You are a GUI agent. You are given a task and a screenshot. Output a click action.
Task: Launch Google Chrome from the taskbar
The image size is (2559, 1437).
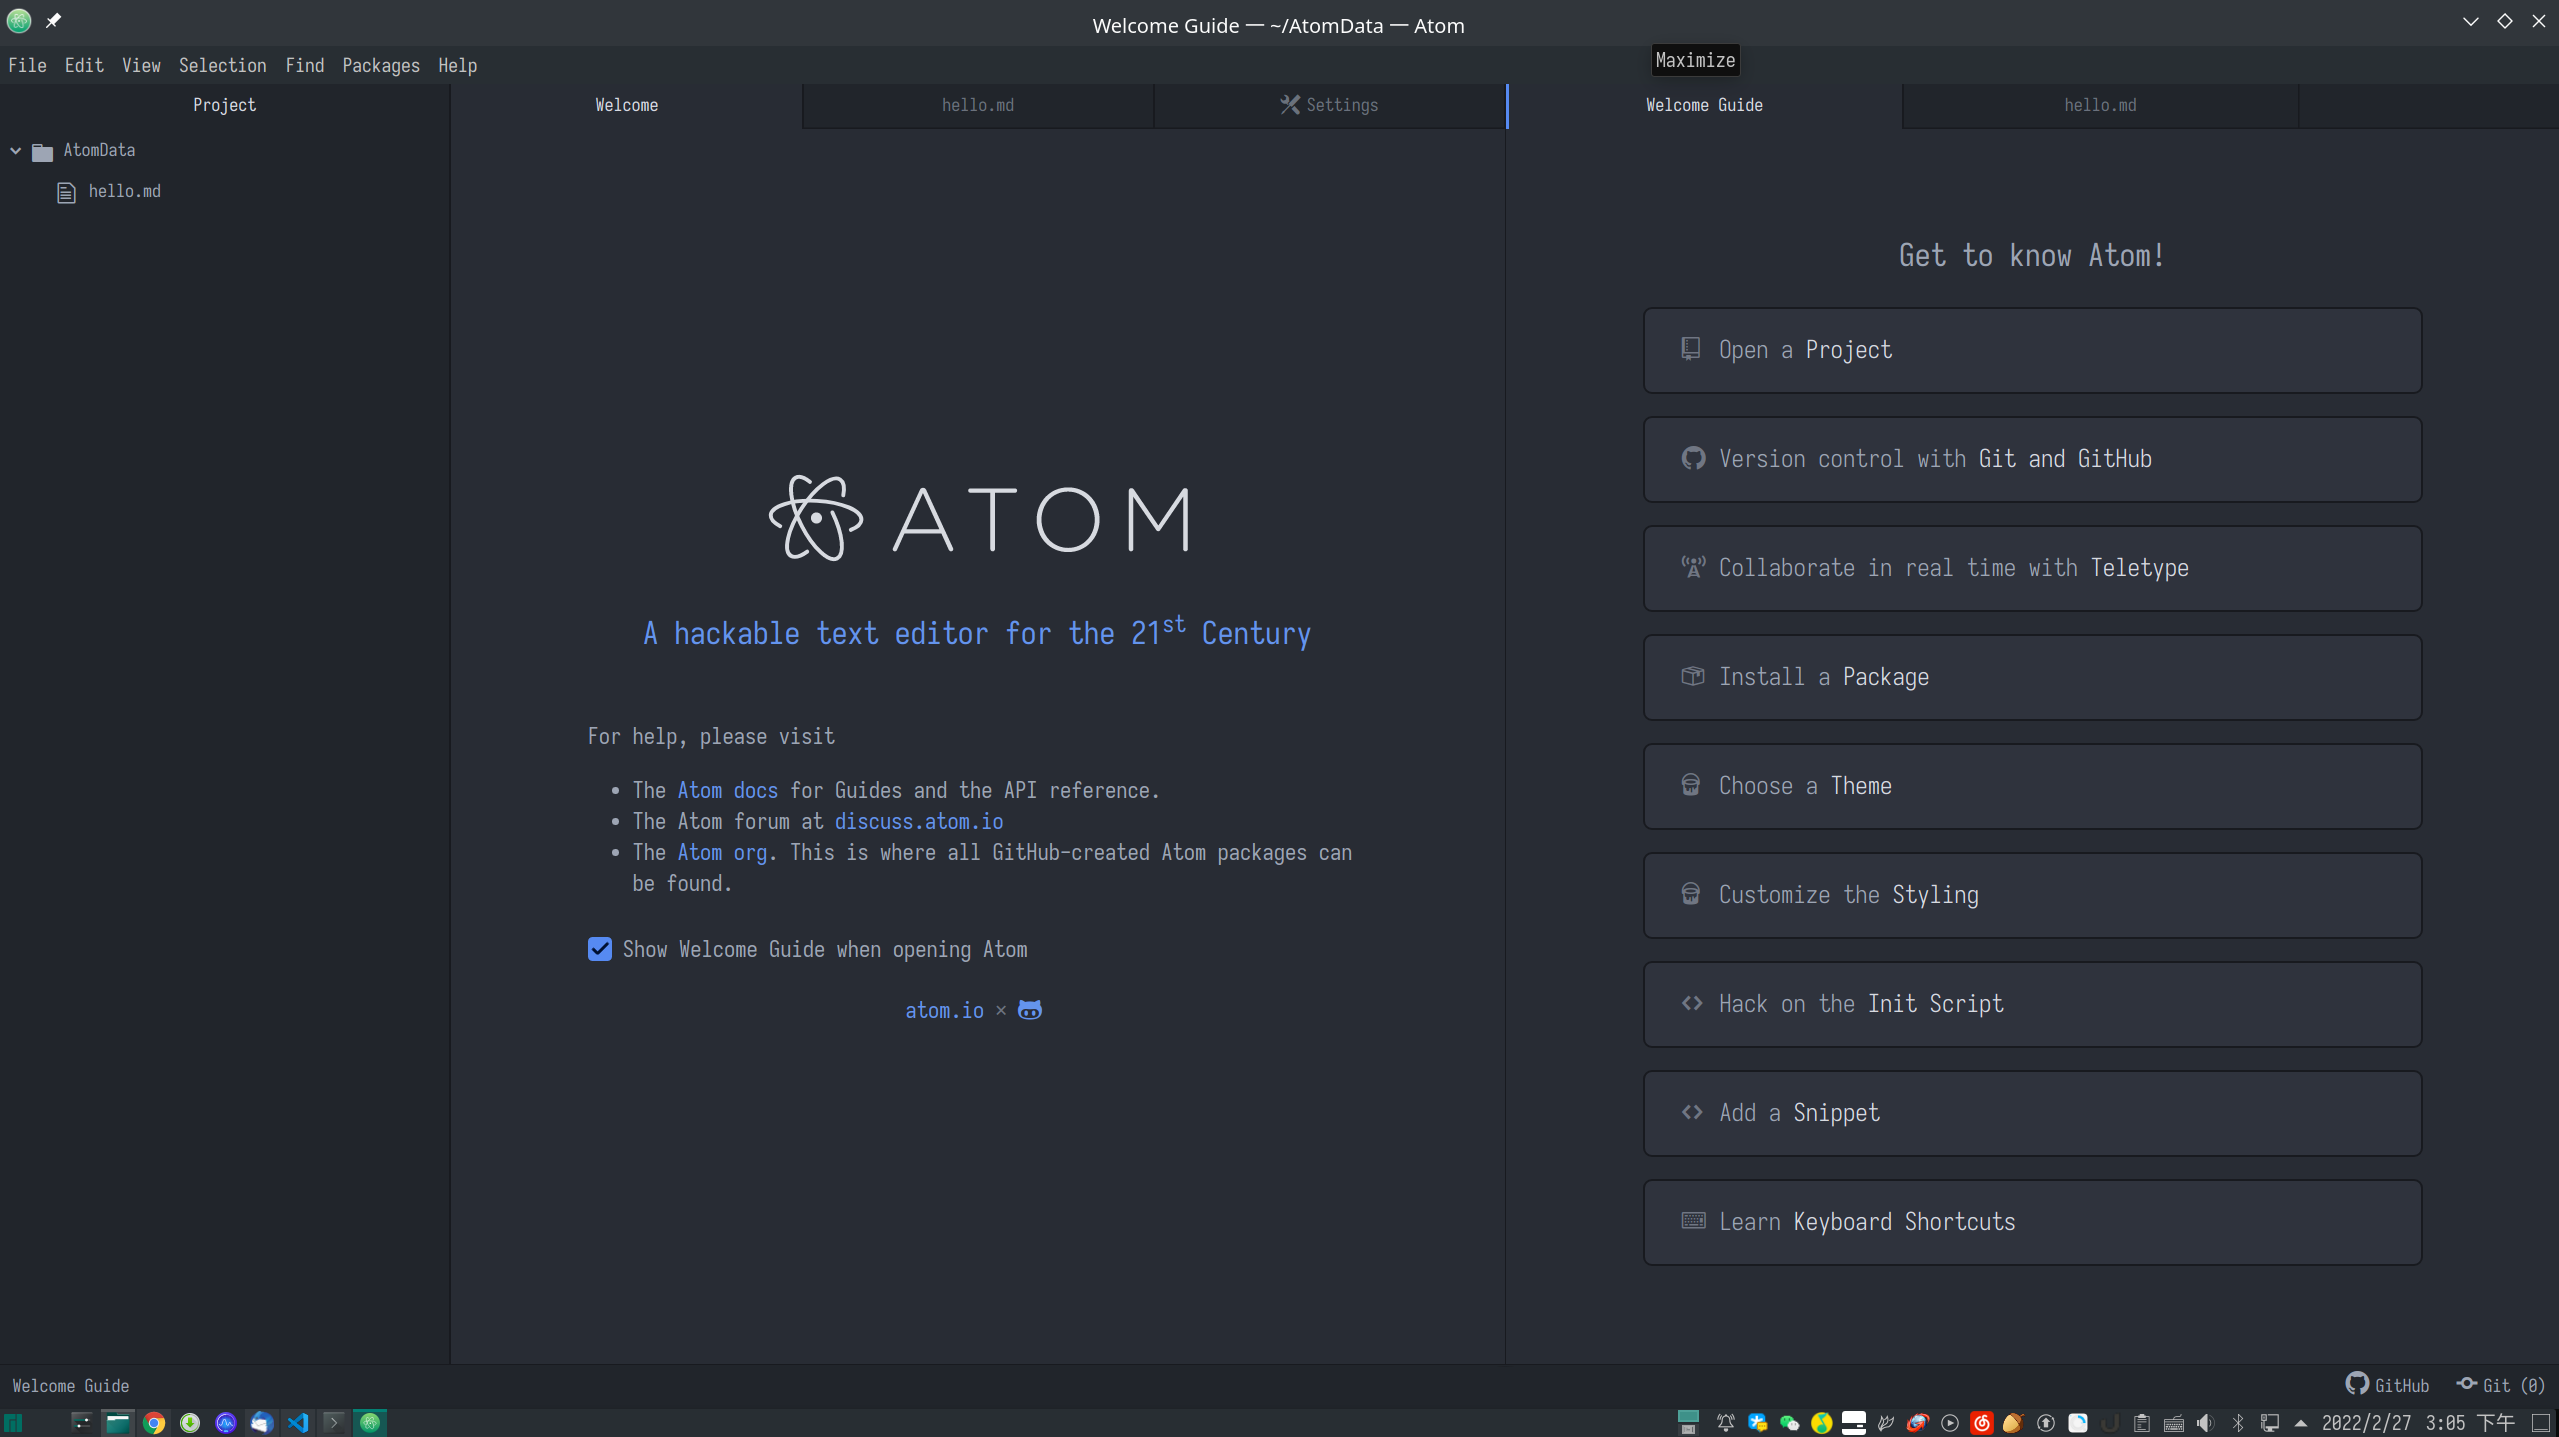(154, 1423)
